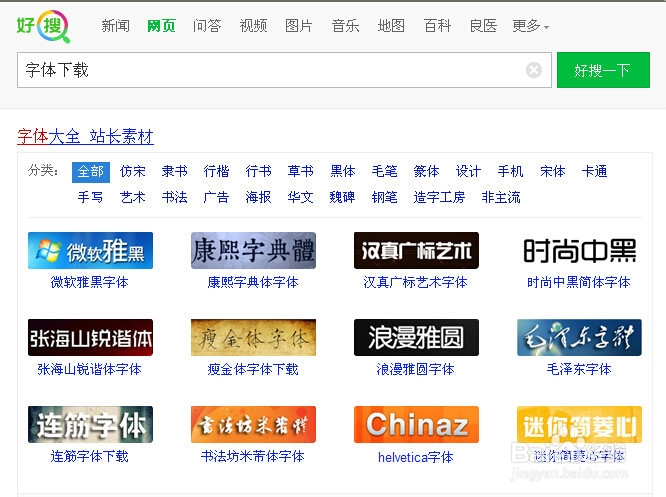The height and width of the screenshot is (497, 666).
Task: Select the 华文 category
Action: point(300,198)
